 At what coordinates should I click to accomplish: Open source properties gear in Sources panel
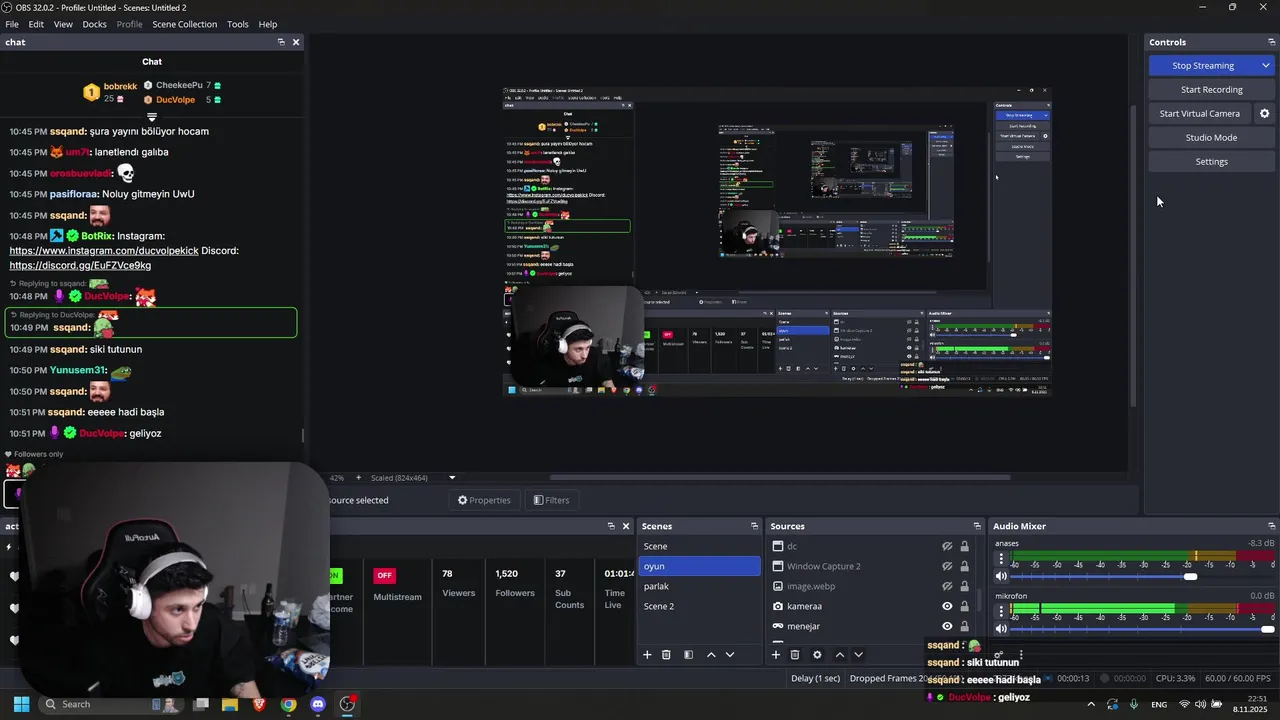click(817, 655)
